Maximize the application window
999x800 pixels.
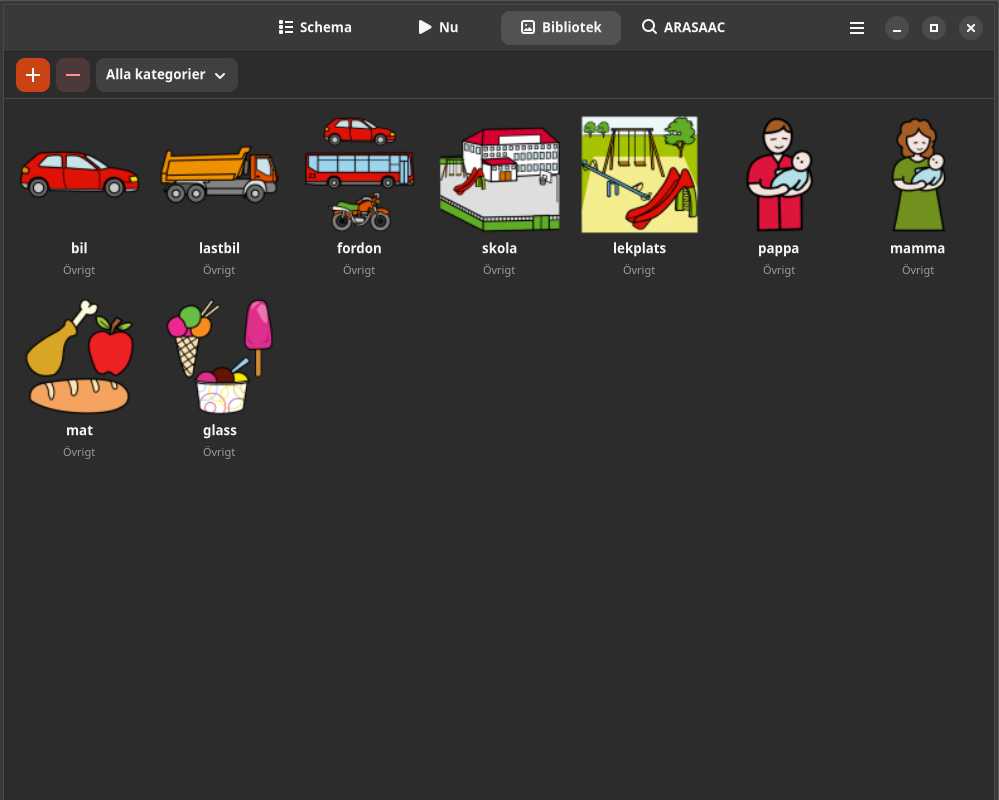933,28
